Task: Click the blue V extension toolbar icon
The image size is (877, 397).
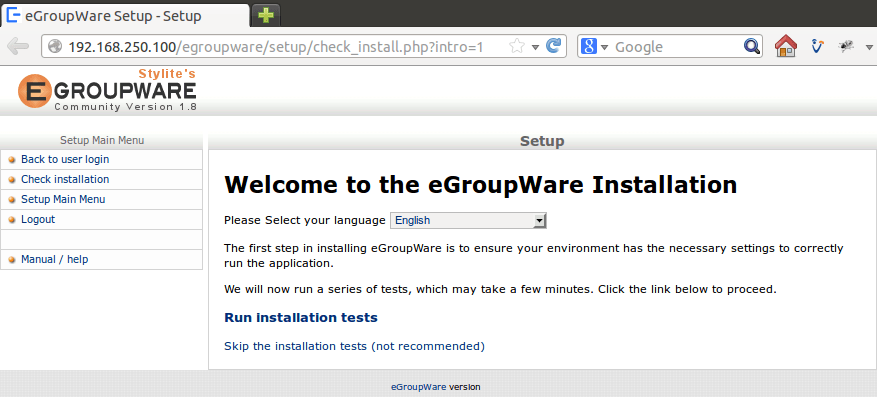Action: [x=817, y=46]
